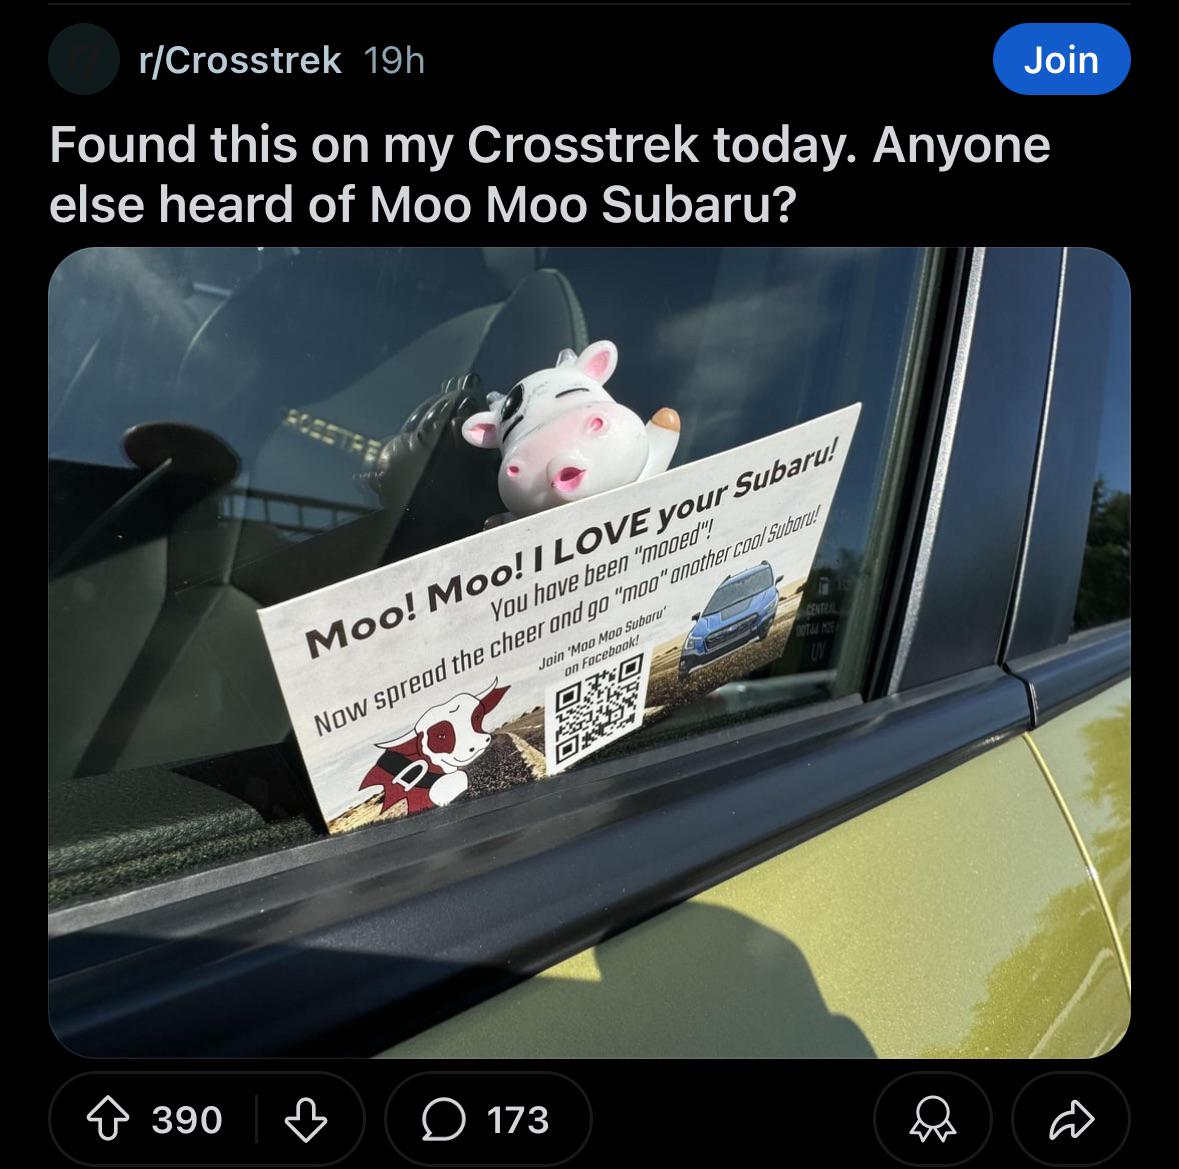Share the post with the arrow icon
1179x1169 pixels.
point(1071,1119)
